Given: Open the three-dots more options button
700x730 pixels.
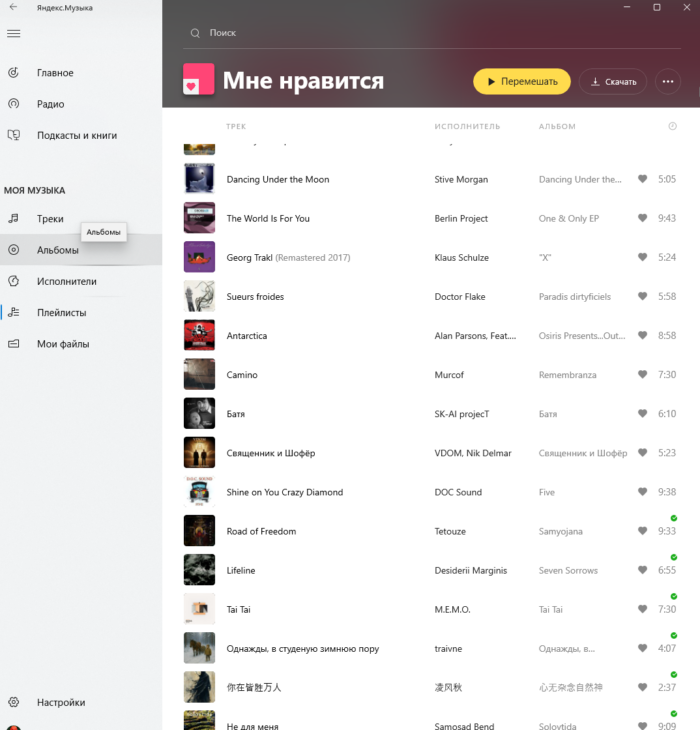Looking at the screenshot, I should tap(668, 81).
